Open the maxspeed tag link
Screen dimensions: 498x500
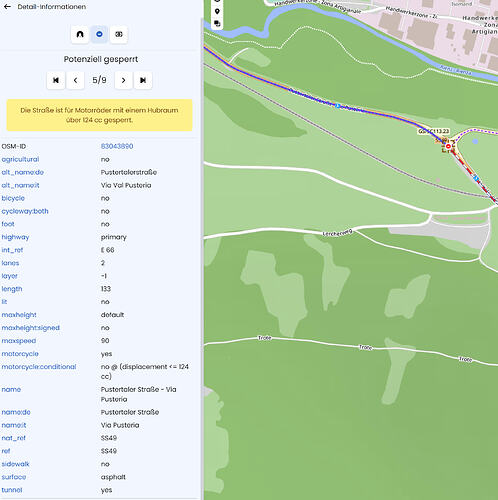pyautogui.click(x=19, y=341)
